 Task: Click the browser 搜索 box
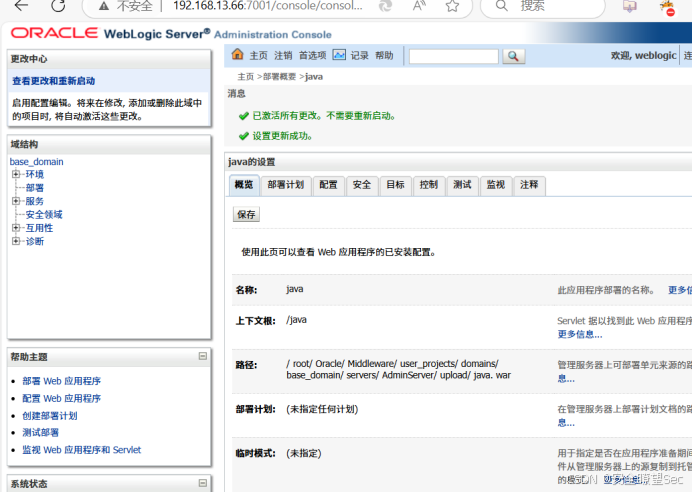(x=543, y=6)
